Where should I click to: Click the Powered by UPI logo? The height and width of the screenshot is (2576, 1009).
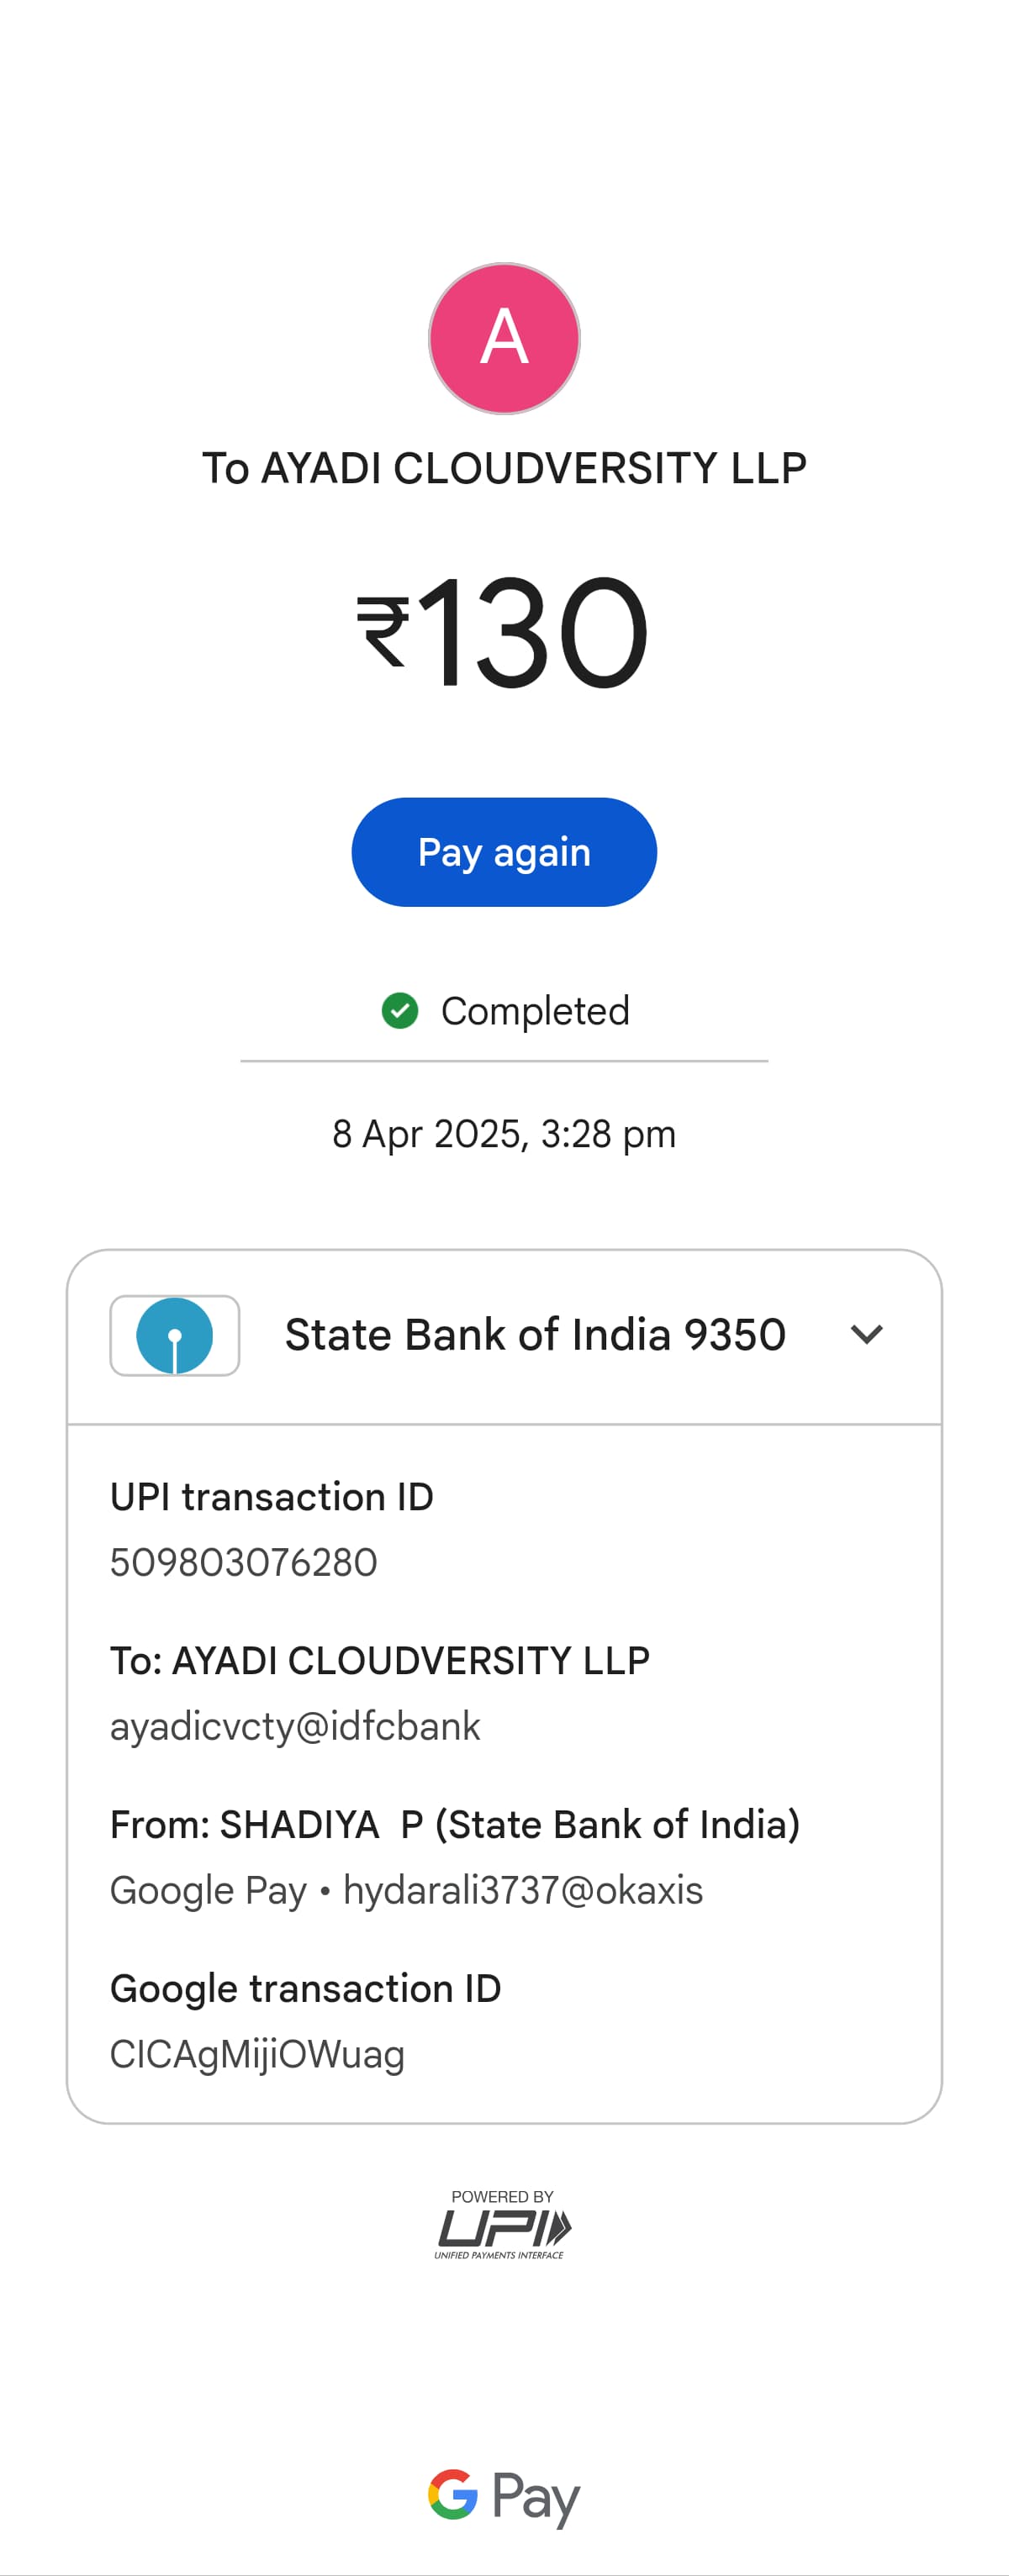[503, 2225]
